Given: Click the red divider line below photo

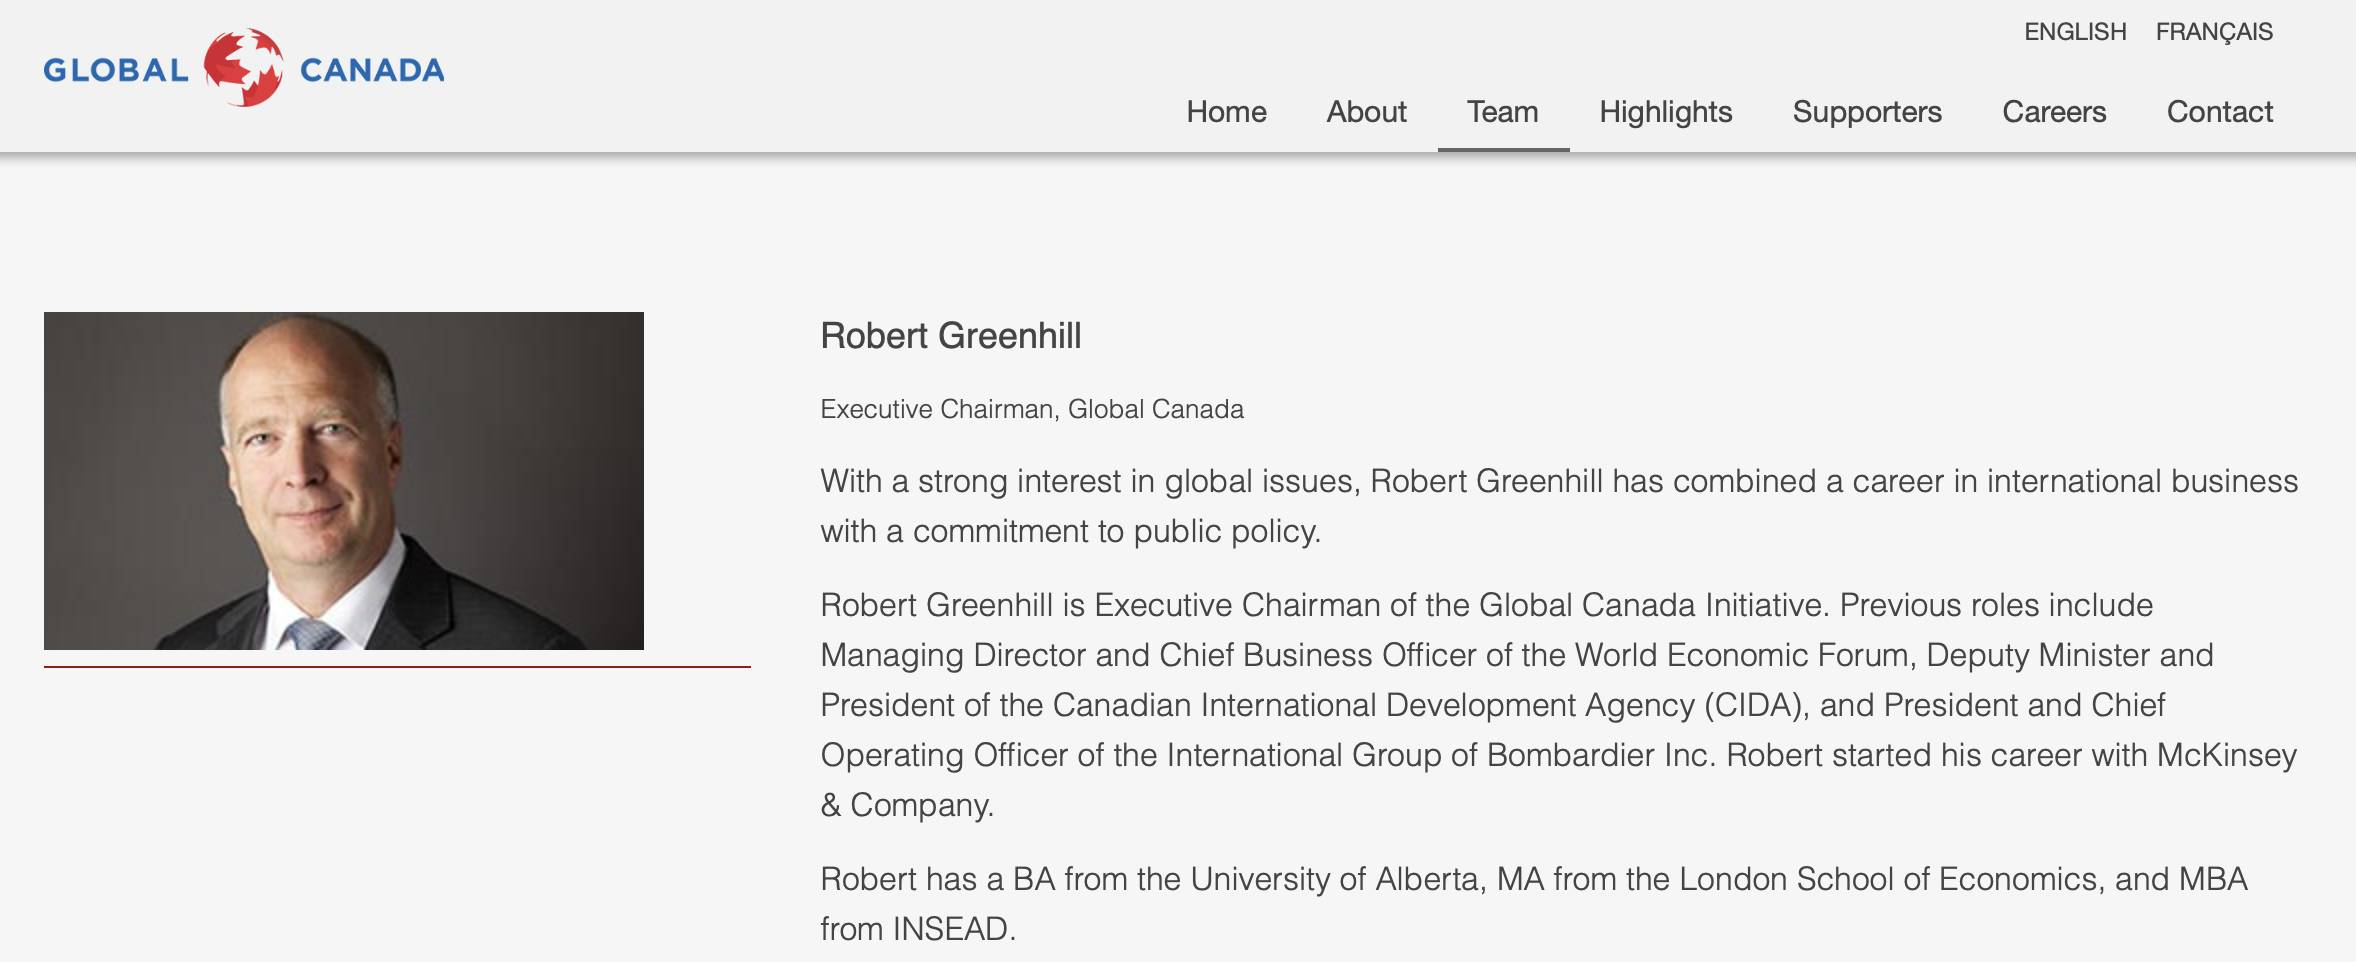Looking at the screenshot, I should (x=397, y=667).
